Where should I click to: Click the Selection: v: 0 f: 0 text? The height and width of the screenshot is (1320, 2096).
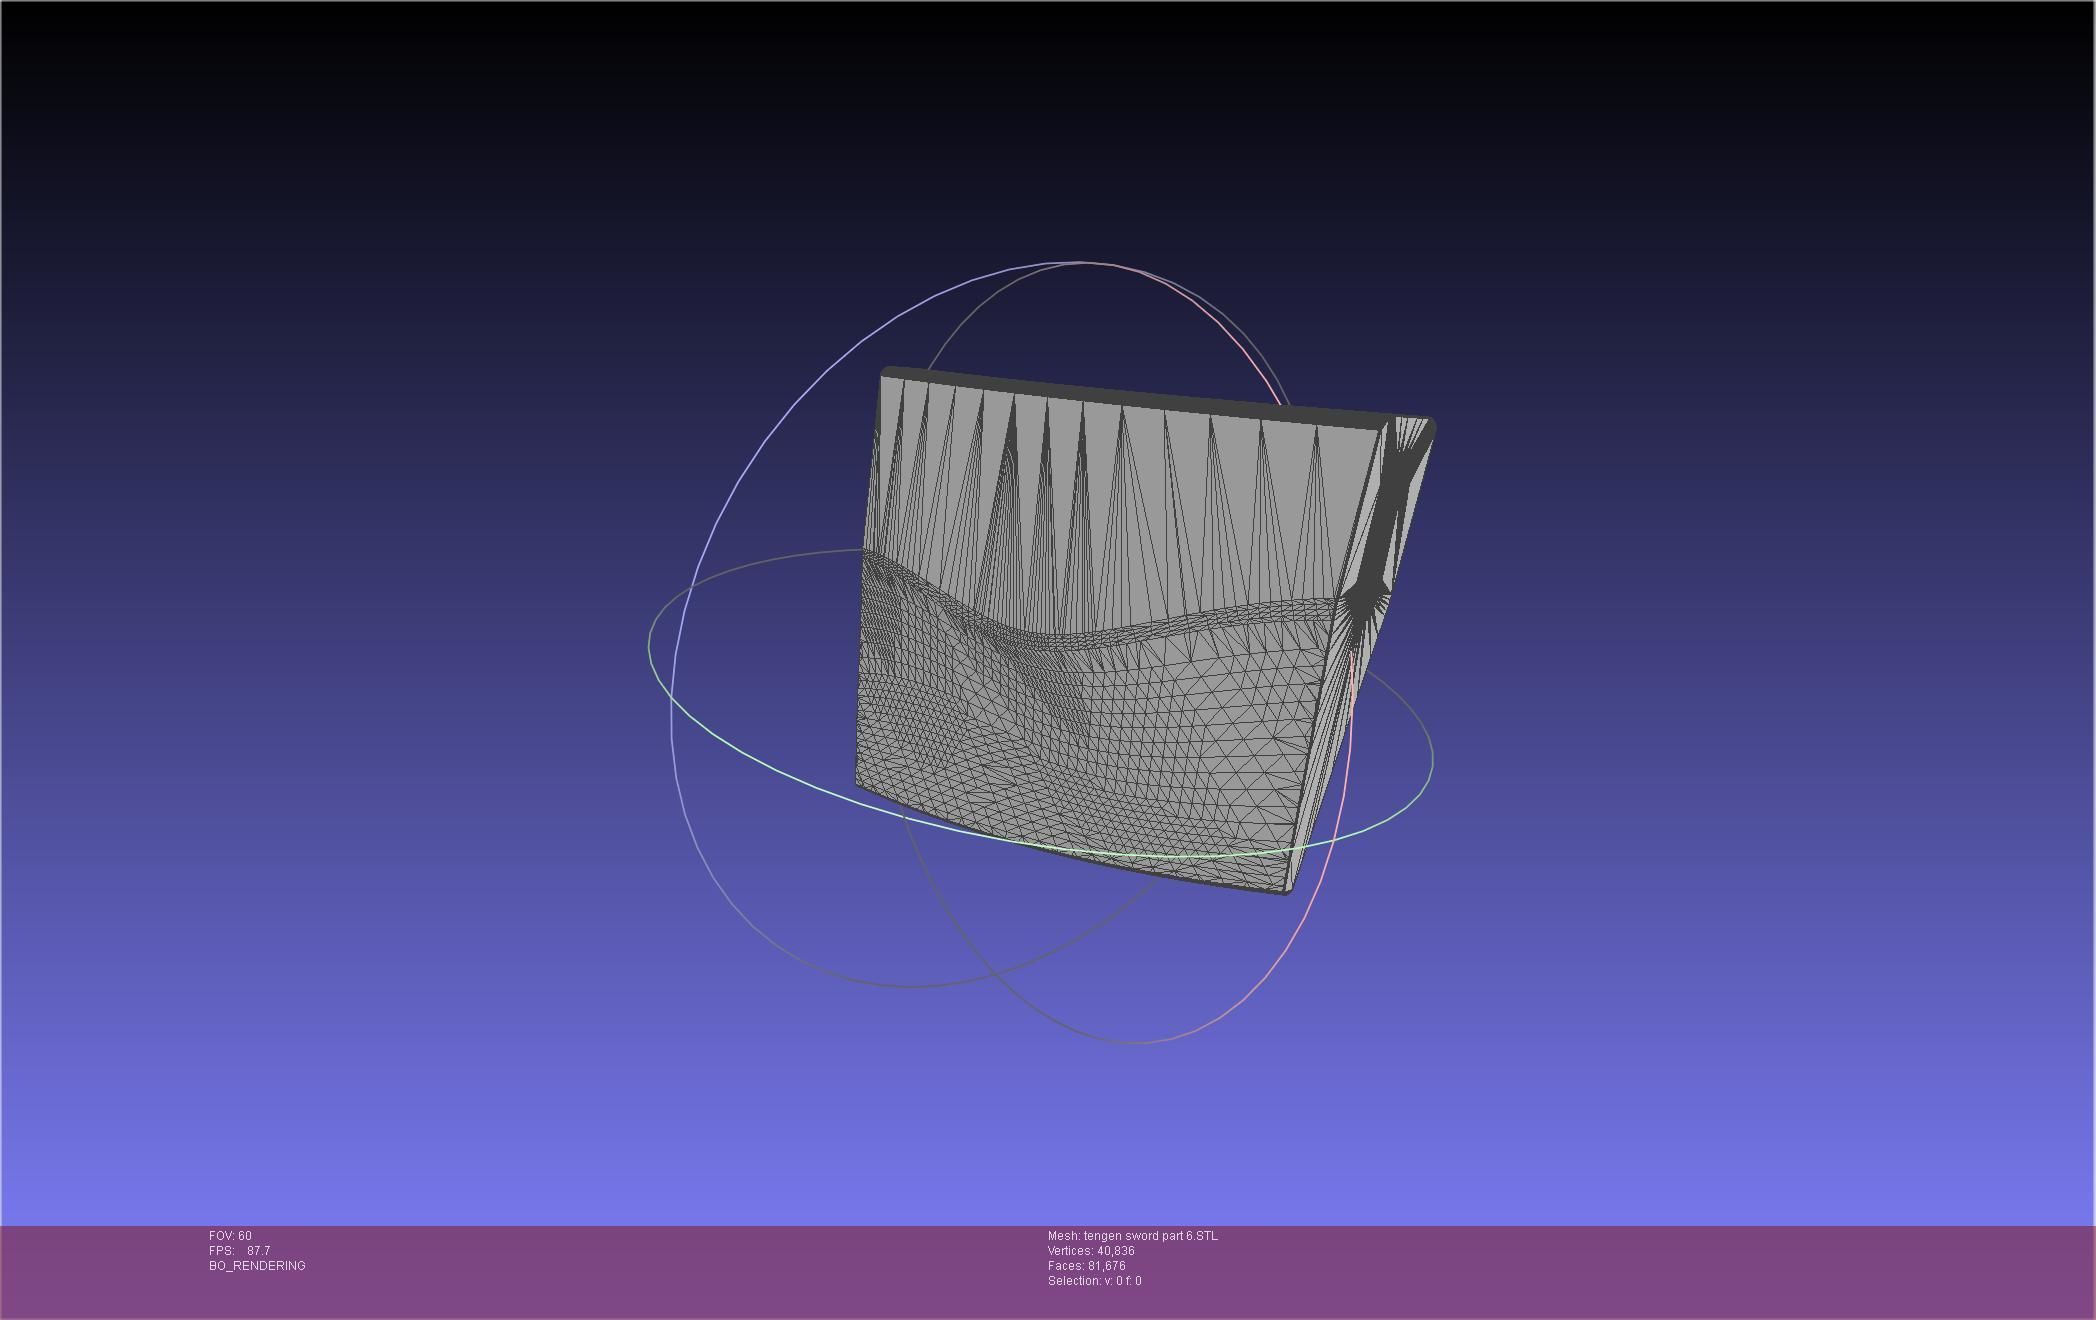point(1094,1281)
